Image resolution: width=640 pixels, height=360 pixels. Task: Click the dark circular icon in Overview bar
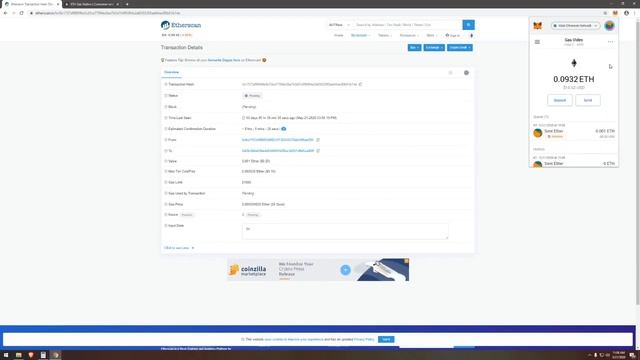[x=466, y=73]
